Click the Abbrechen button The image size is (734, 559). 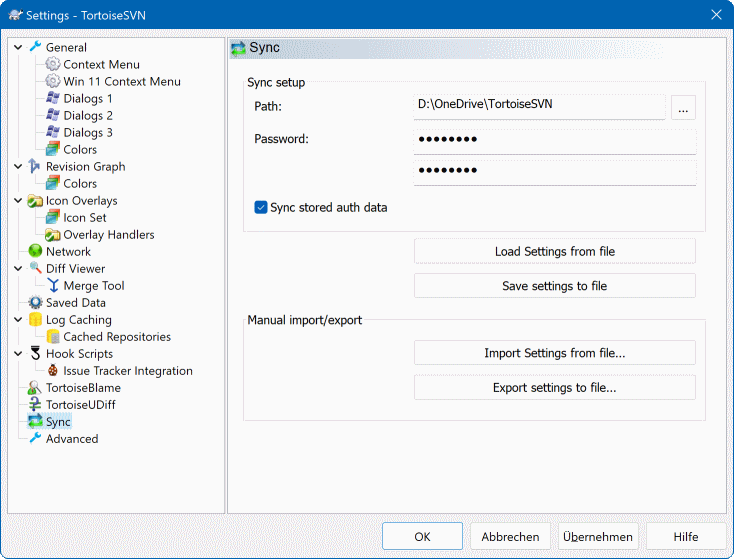(510, 536)
